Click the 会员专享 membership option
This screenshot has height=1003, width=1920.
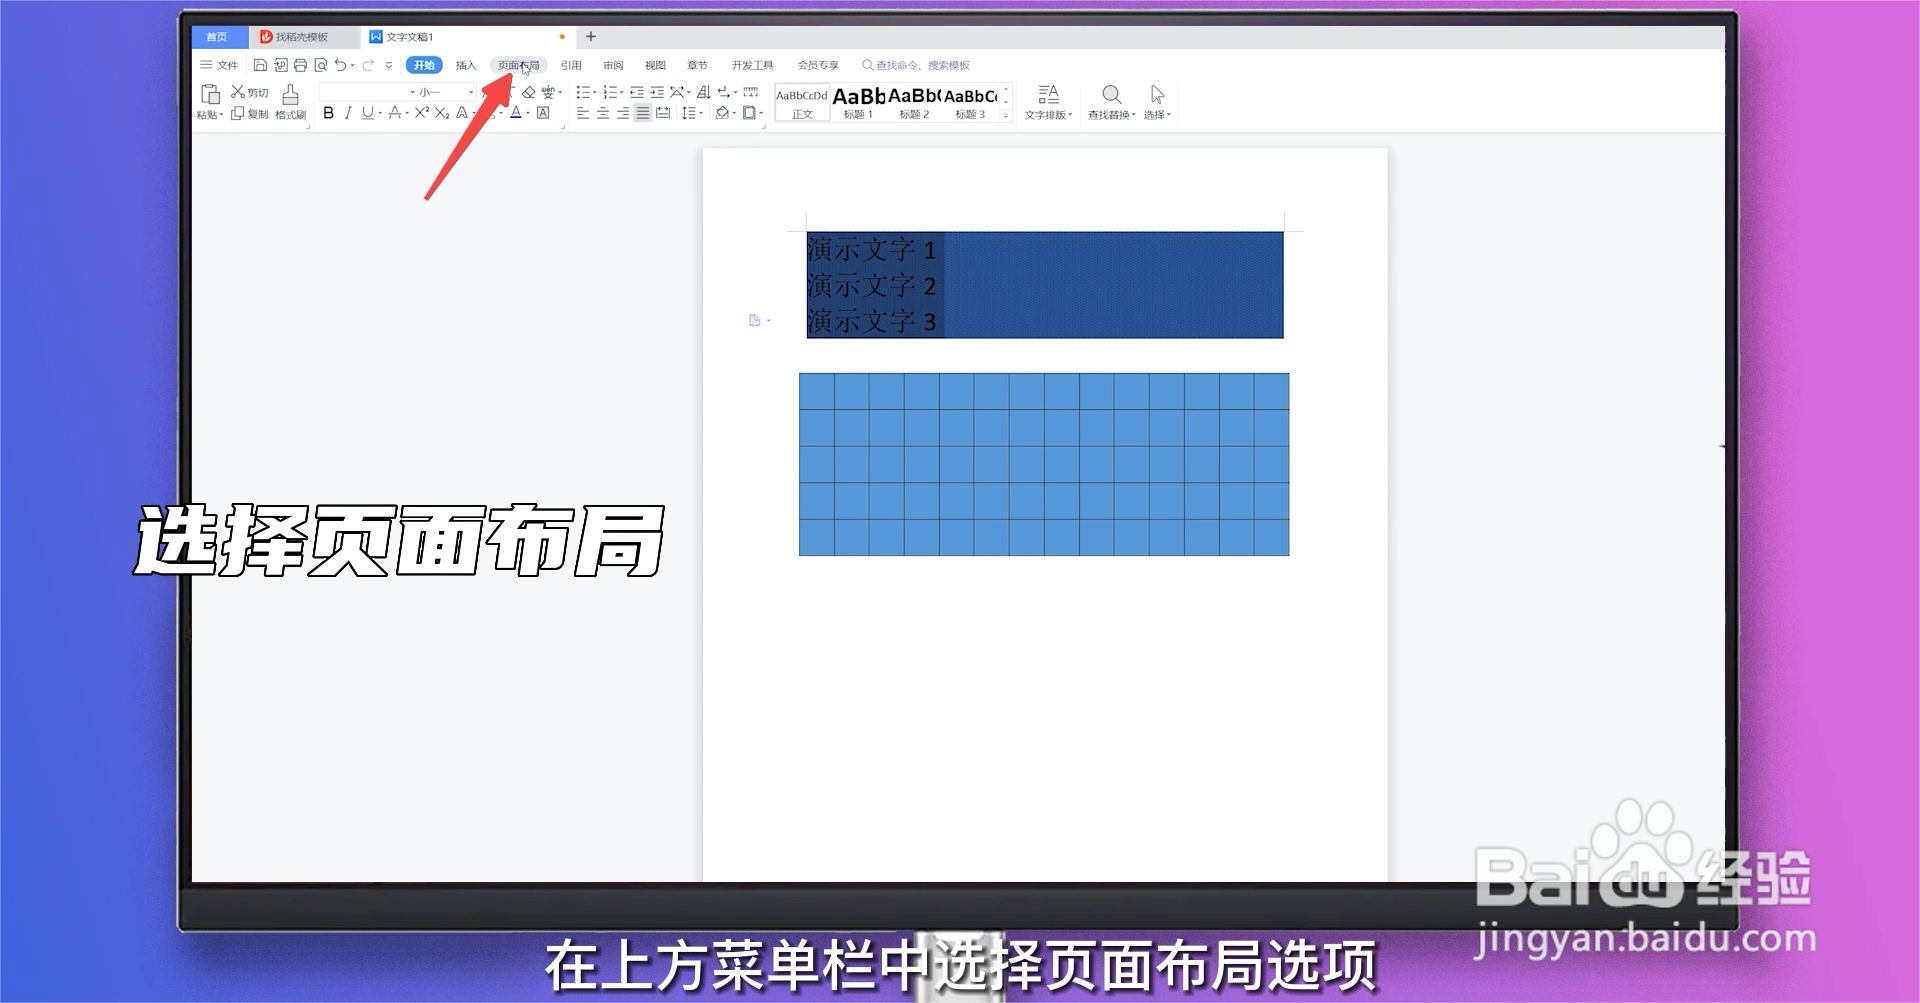click(x=818, y=64)
